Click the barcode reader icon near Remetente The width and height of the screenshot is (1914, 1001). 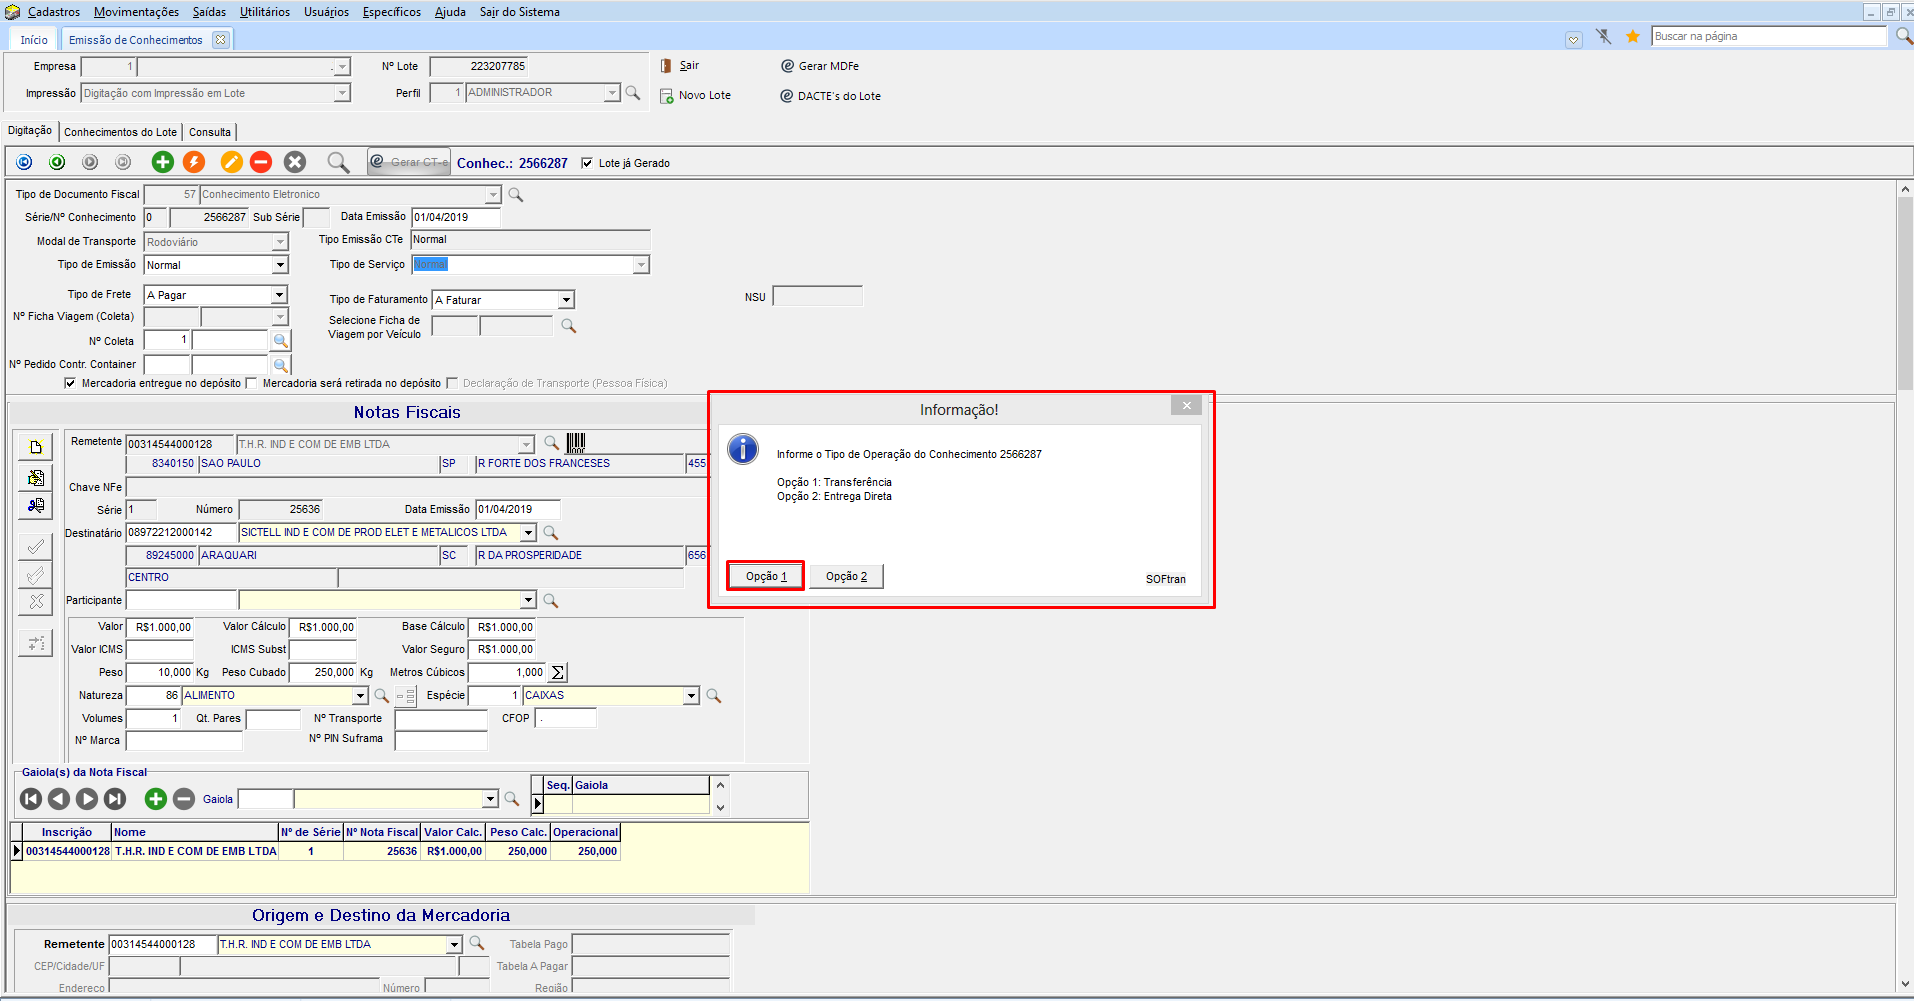576,443
